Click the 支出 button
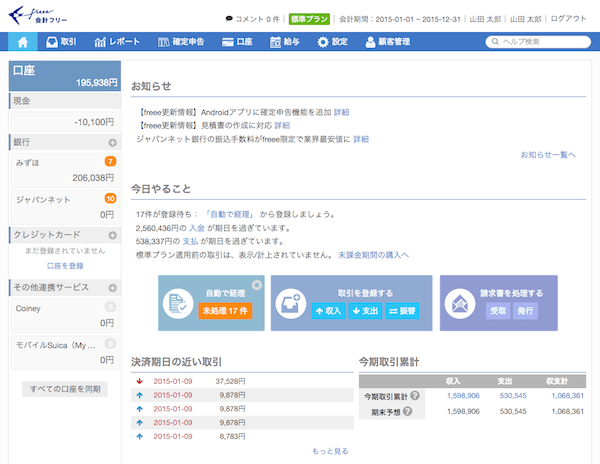Image resolution: width=600 pixels, height=464 pixels. [365, 311]
